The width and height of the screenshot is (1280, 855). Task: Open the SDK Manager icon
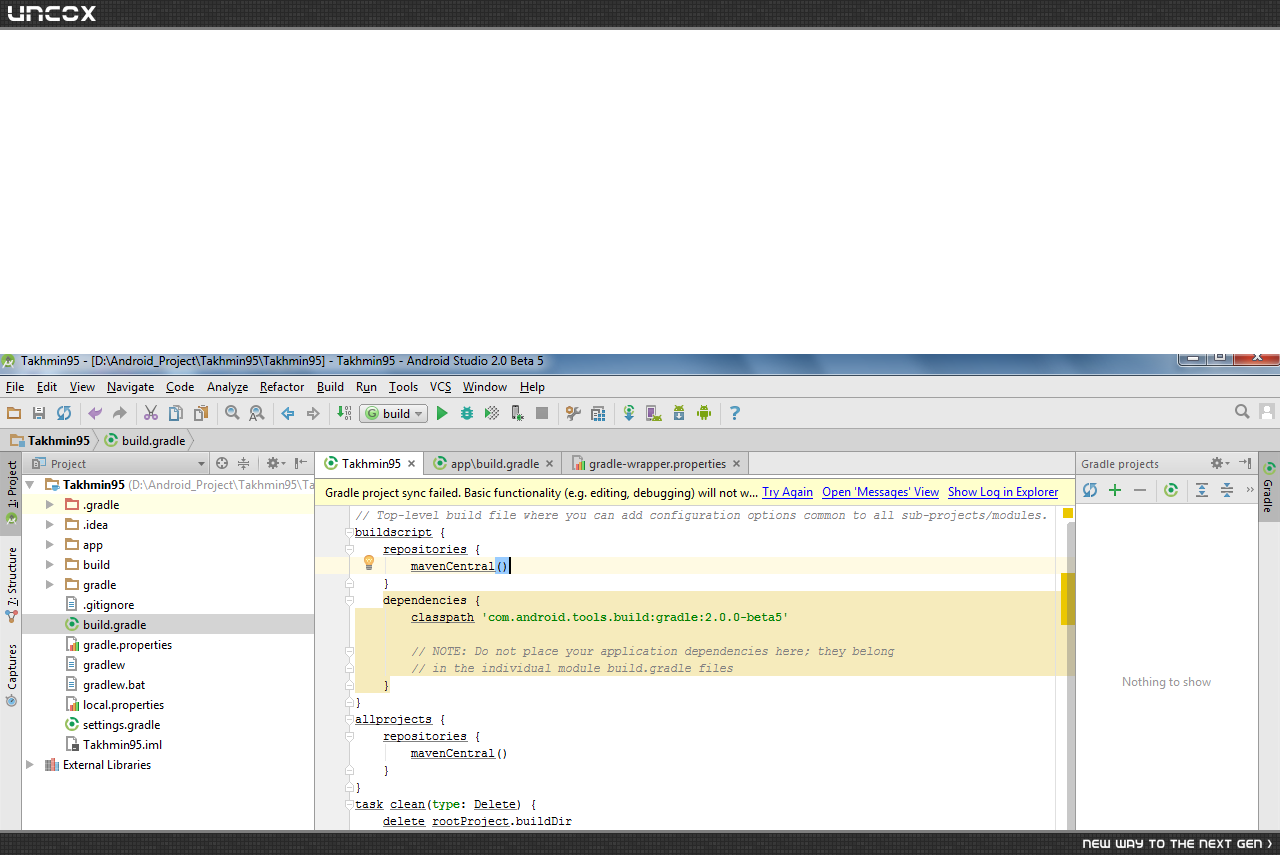(679, 413)
